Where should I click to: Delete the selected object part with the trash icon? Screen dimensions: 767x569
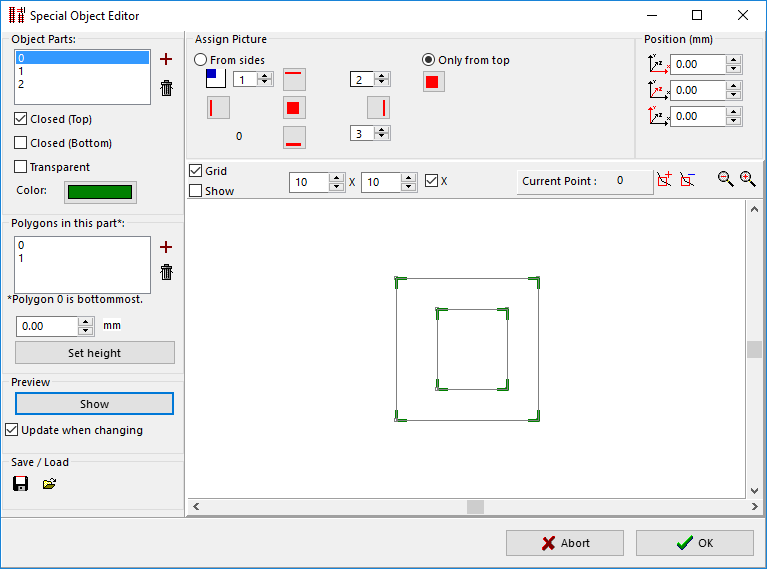(166, 88)
